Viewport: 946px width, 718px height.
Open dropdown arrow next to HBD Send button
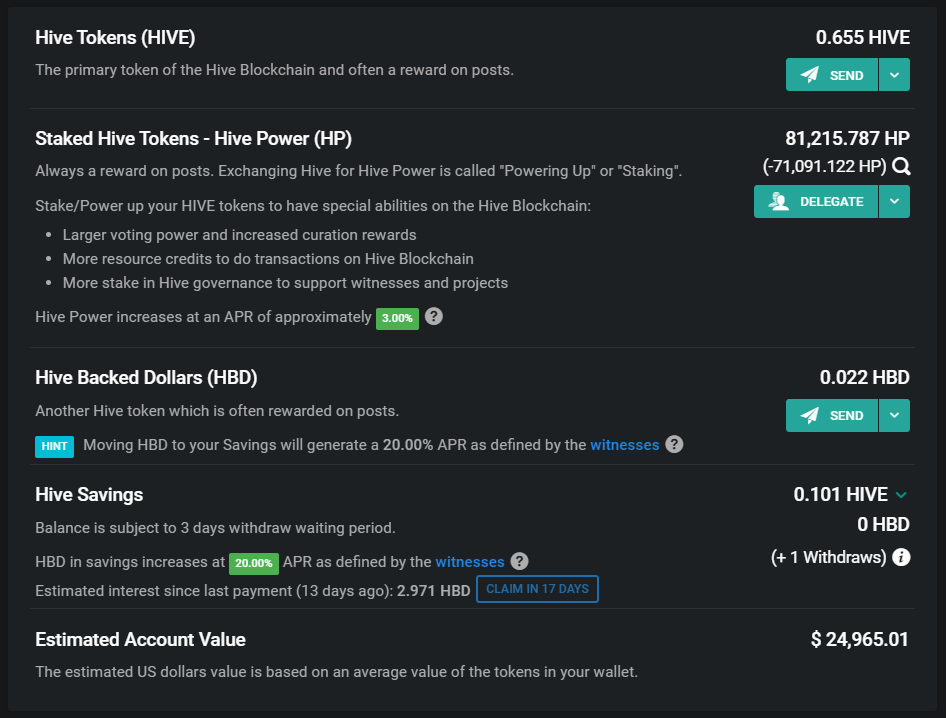click(895, 415)
